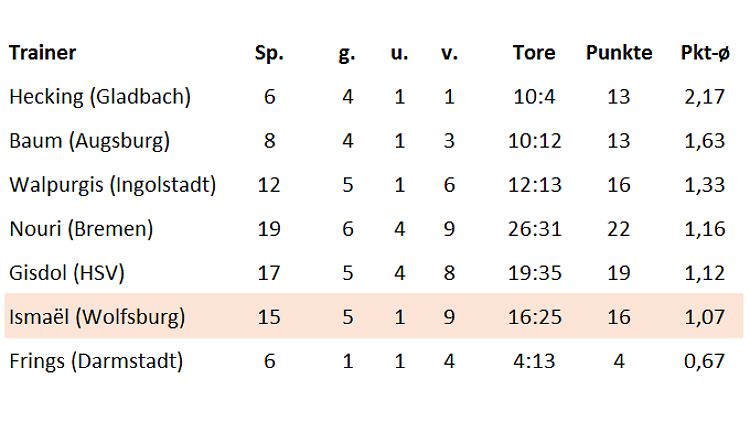750x422 pixels.
Task: Click Ismaël's 1,07 points average
Action: pos(705,317)
